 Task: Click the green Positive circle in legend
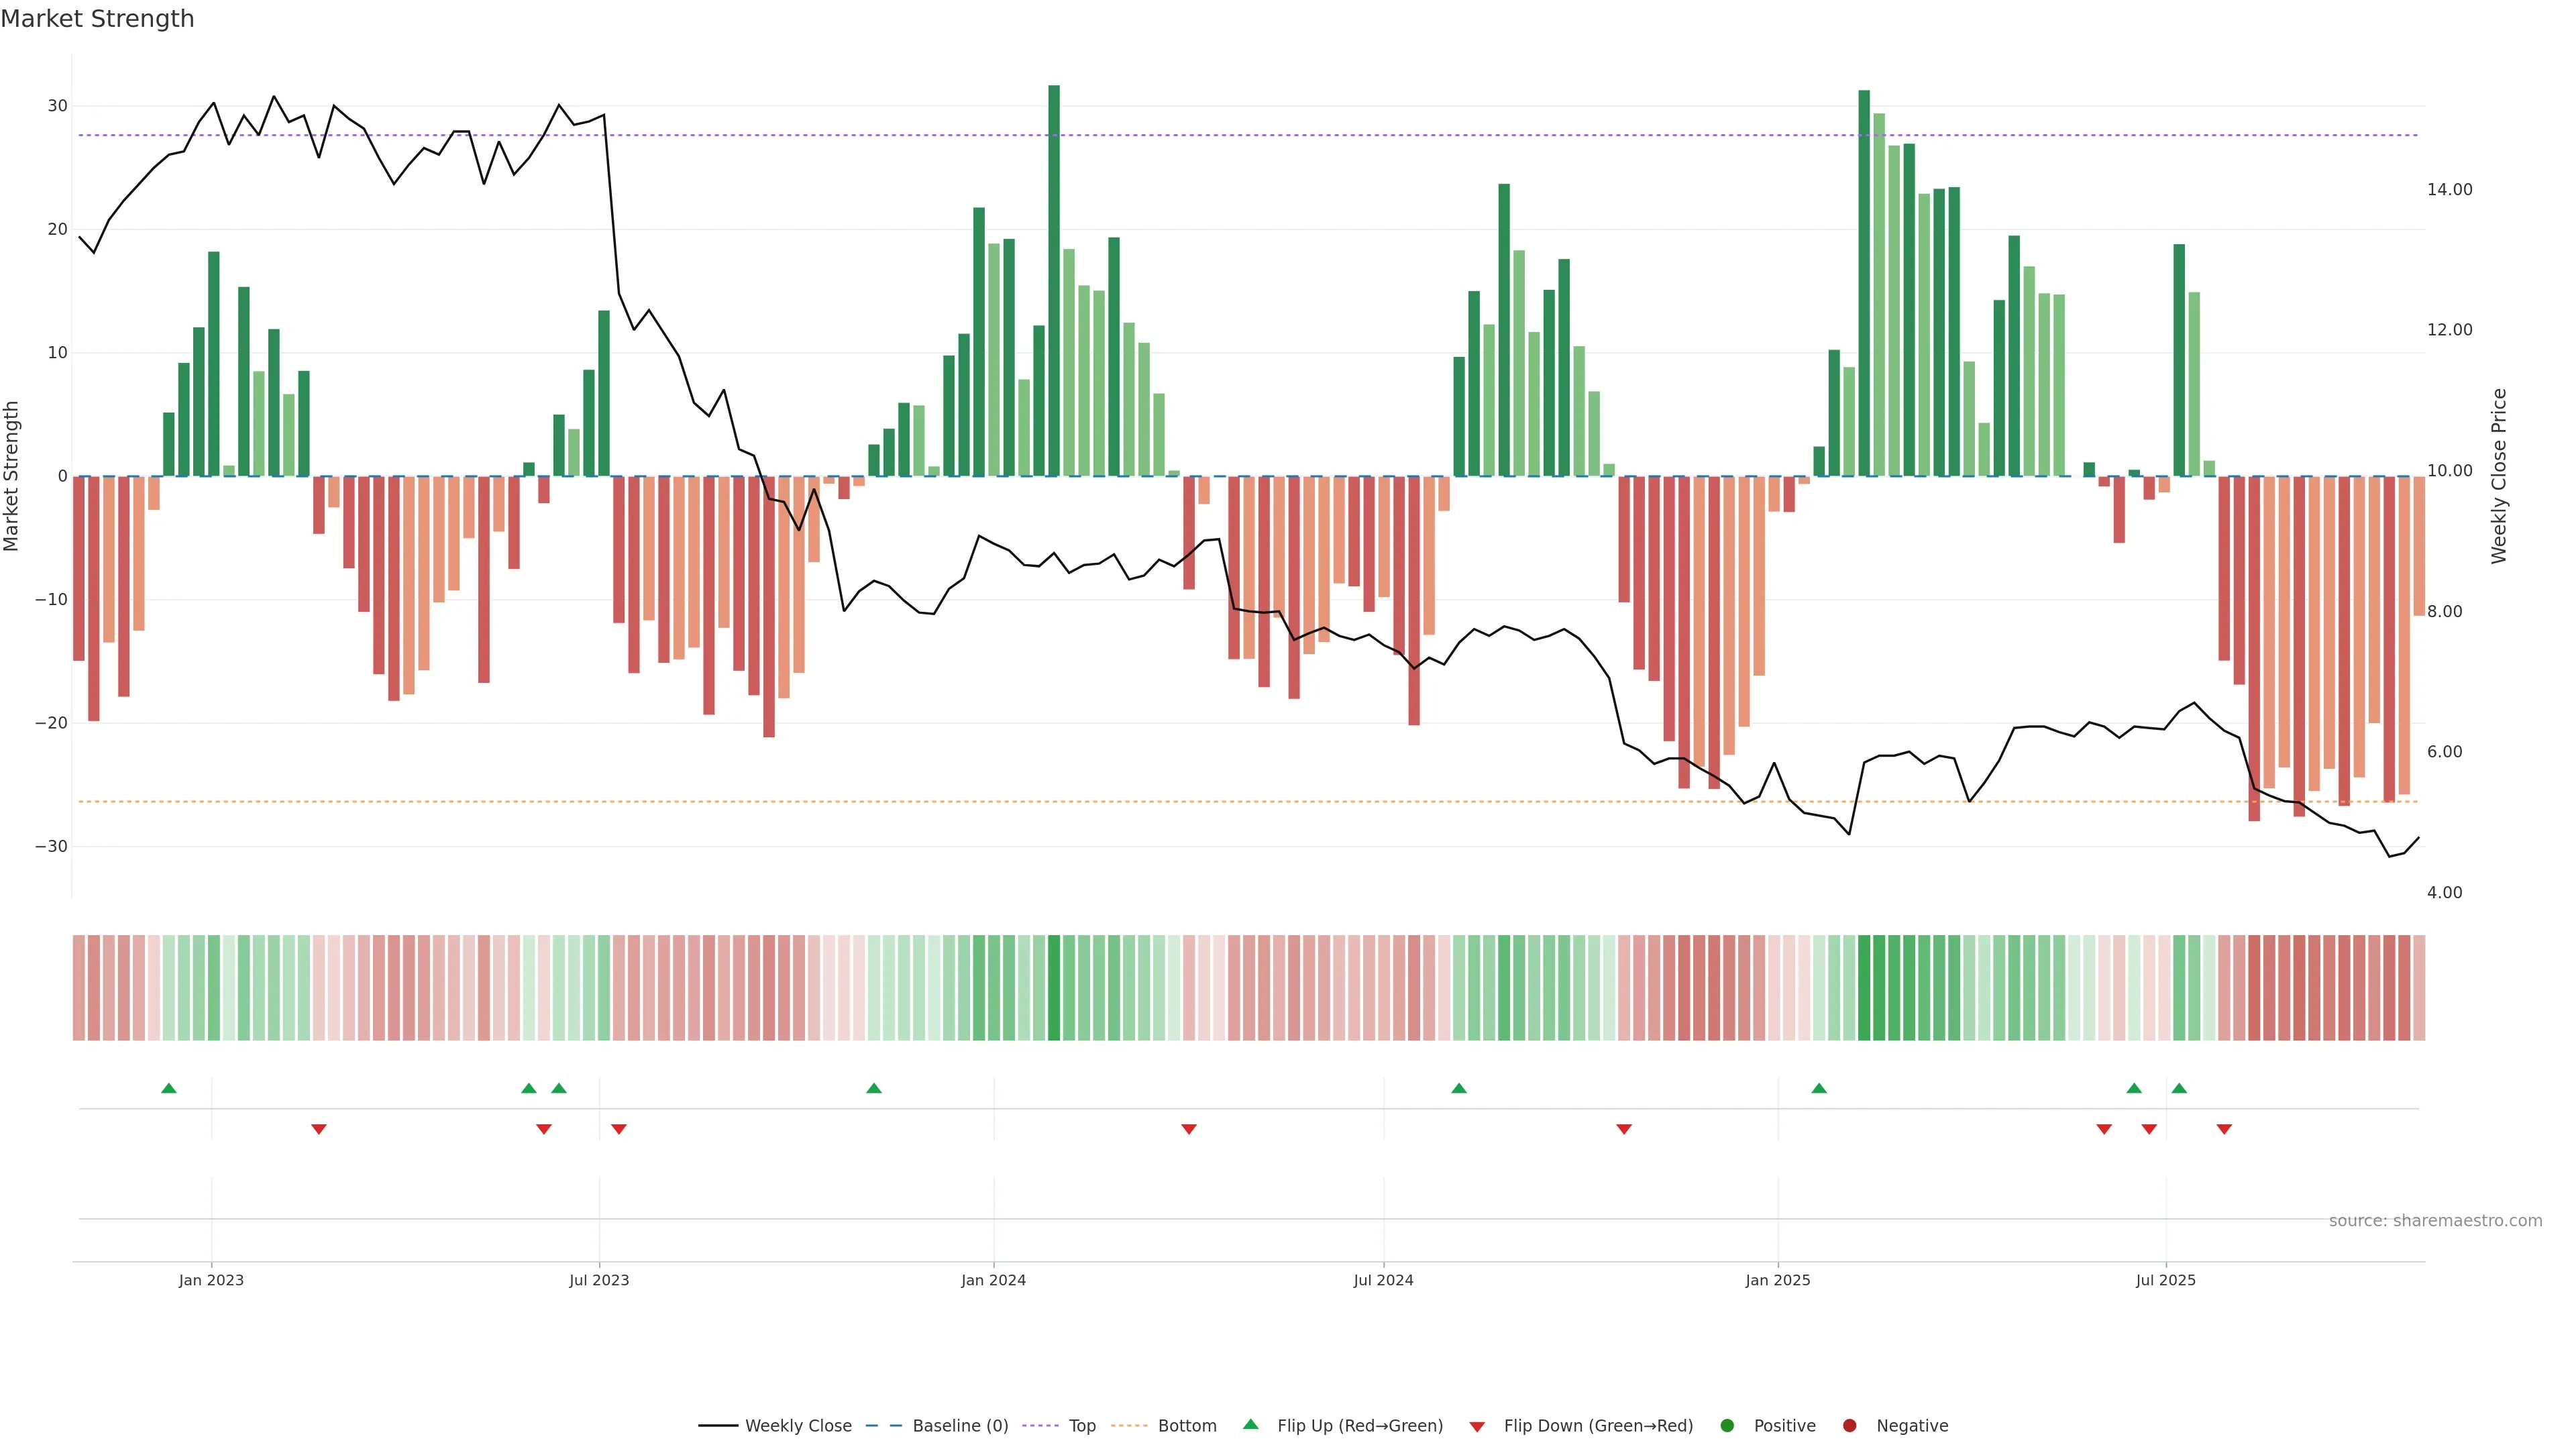click(x=1727, y=1426)
